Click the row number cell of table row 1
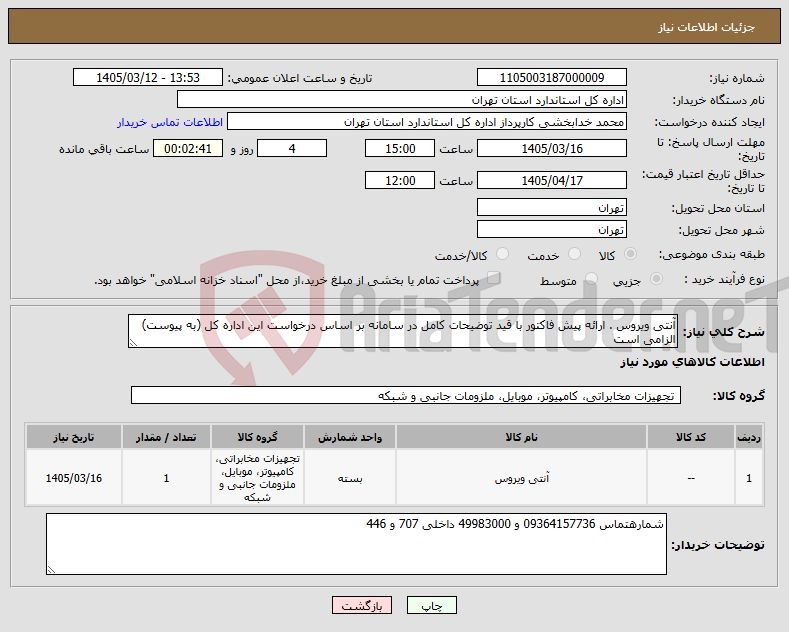The image size is (789, 632). [749, 478]
